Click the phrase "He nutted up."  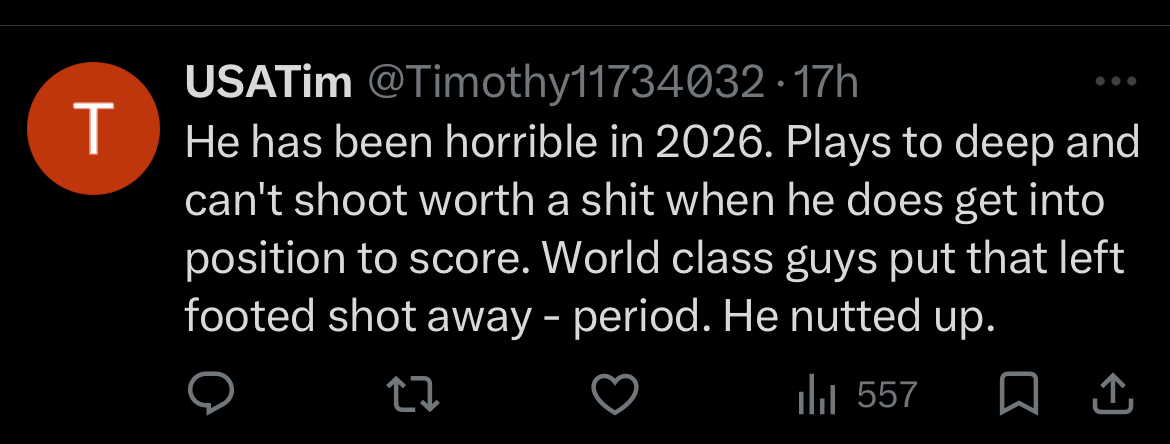[858, 316]
